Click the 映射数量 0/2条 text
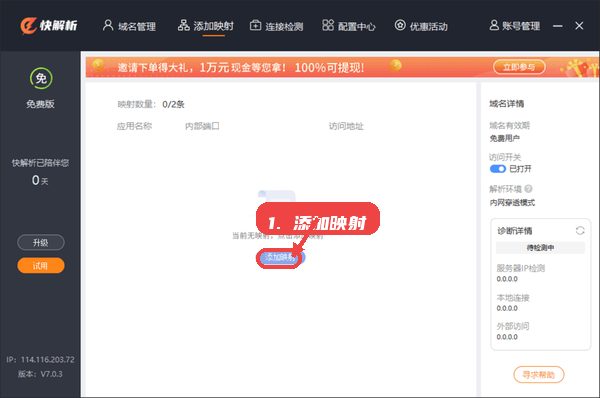 tap(151, 104)
